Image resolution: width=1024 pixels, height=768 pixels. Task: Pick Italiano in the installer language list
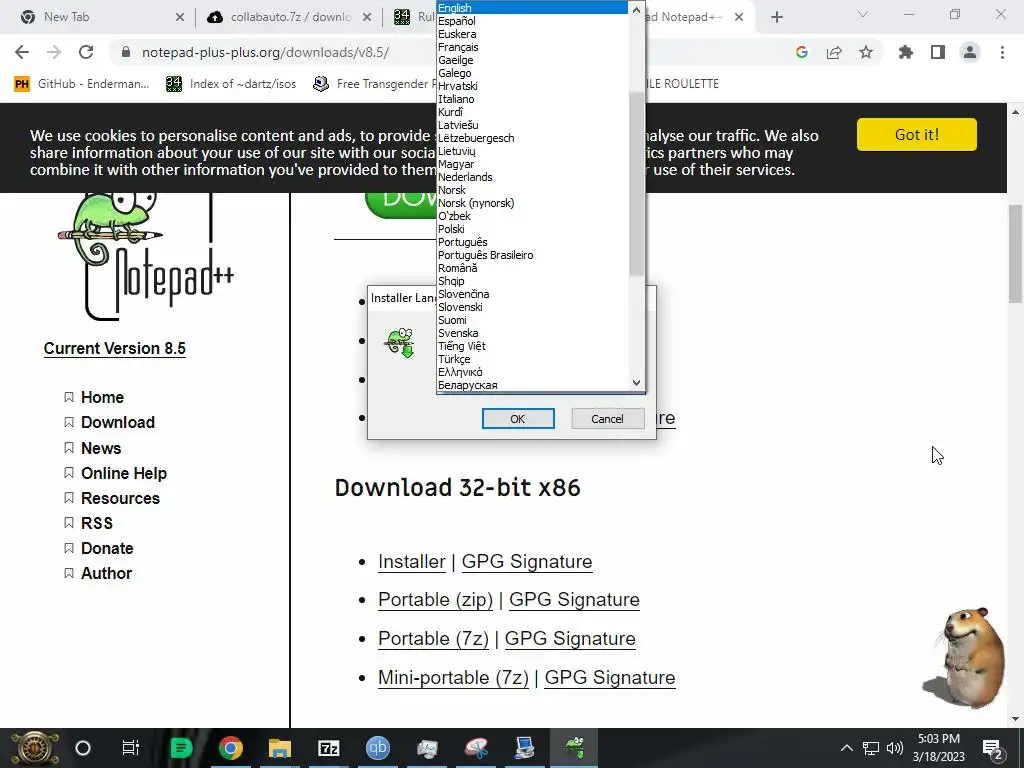point(532,99)
